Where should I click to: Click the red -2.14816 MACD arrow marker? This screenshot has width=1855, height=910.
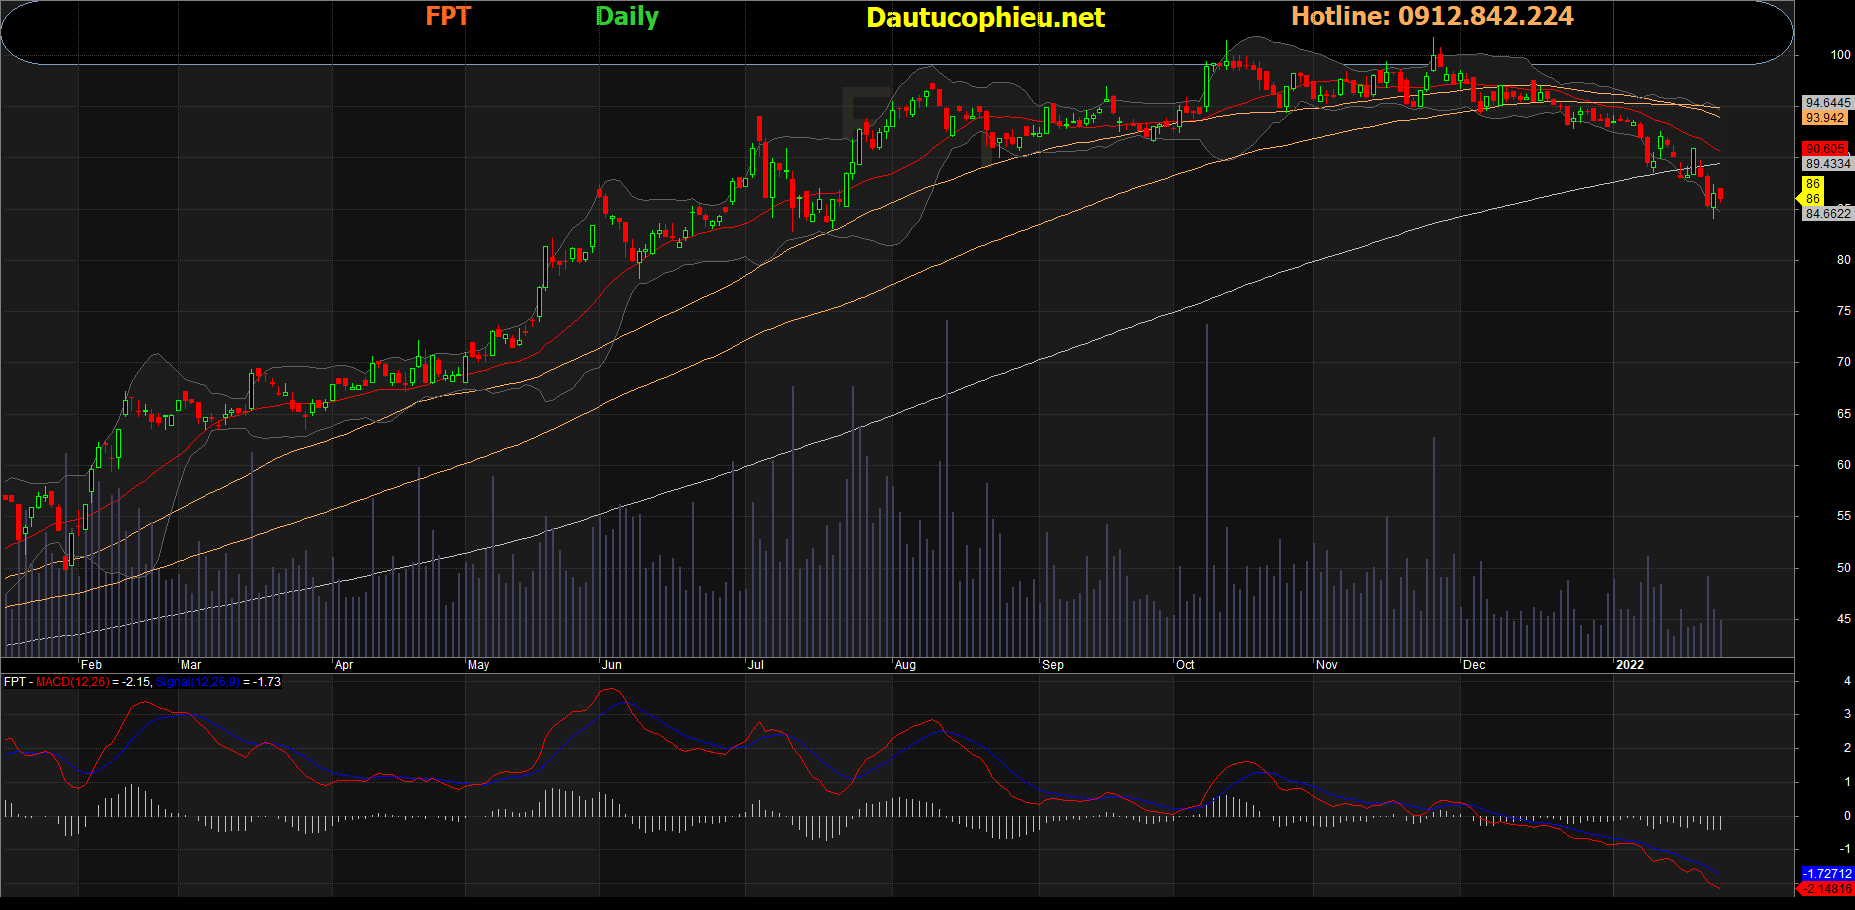[1825, 889]
